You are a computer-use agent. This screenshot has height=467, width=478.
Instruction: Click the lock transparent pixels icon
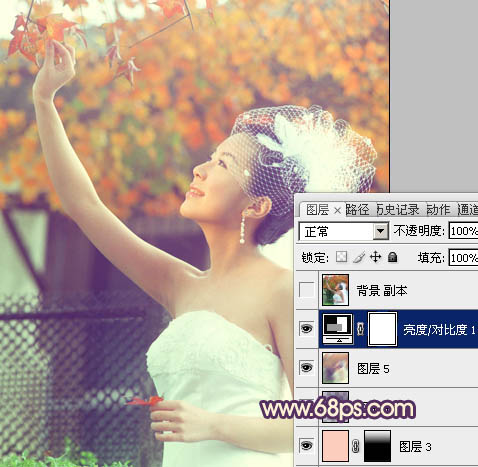[x=341, y=257]
